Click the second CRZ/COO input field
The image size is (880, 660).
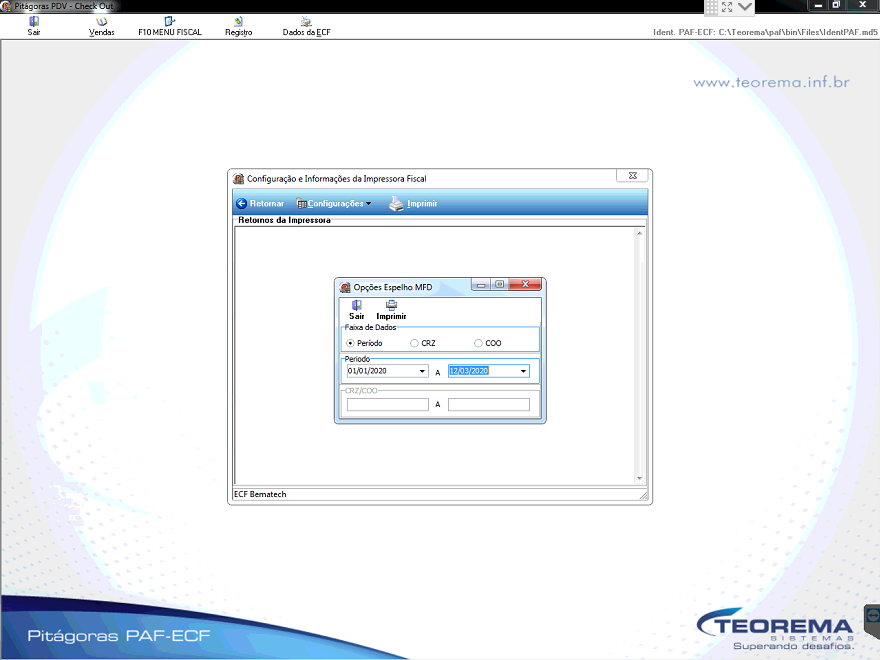(x=489, y=405)
